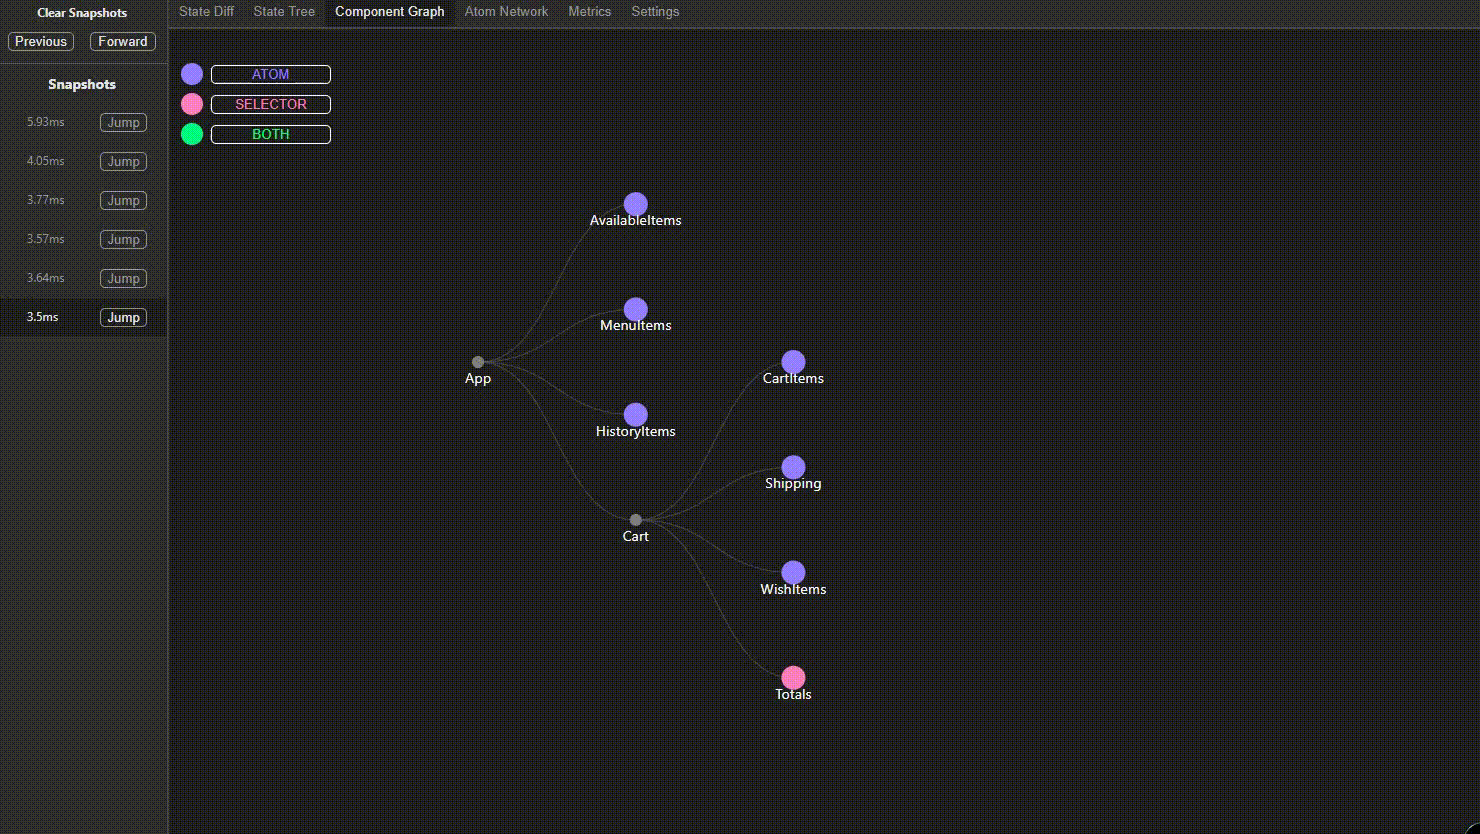The width and height of the screenshot is (1480, 834).
Task: Collapse the App root node
Action: click(478, 362)
